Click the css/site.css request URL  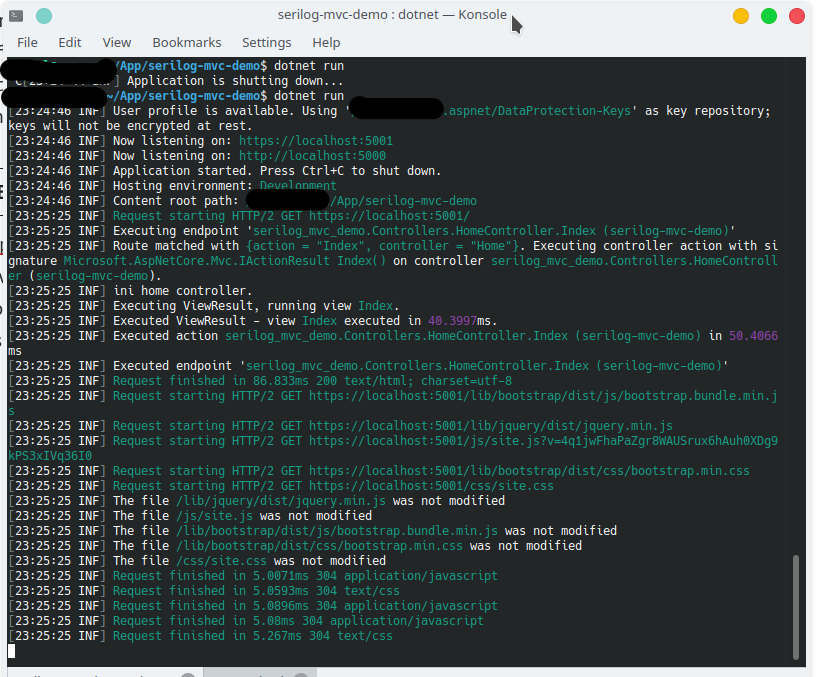431,486
